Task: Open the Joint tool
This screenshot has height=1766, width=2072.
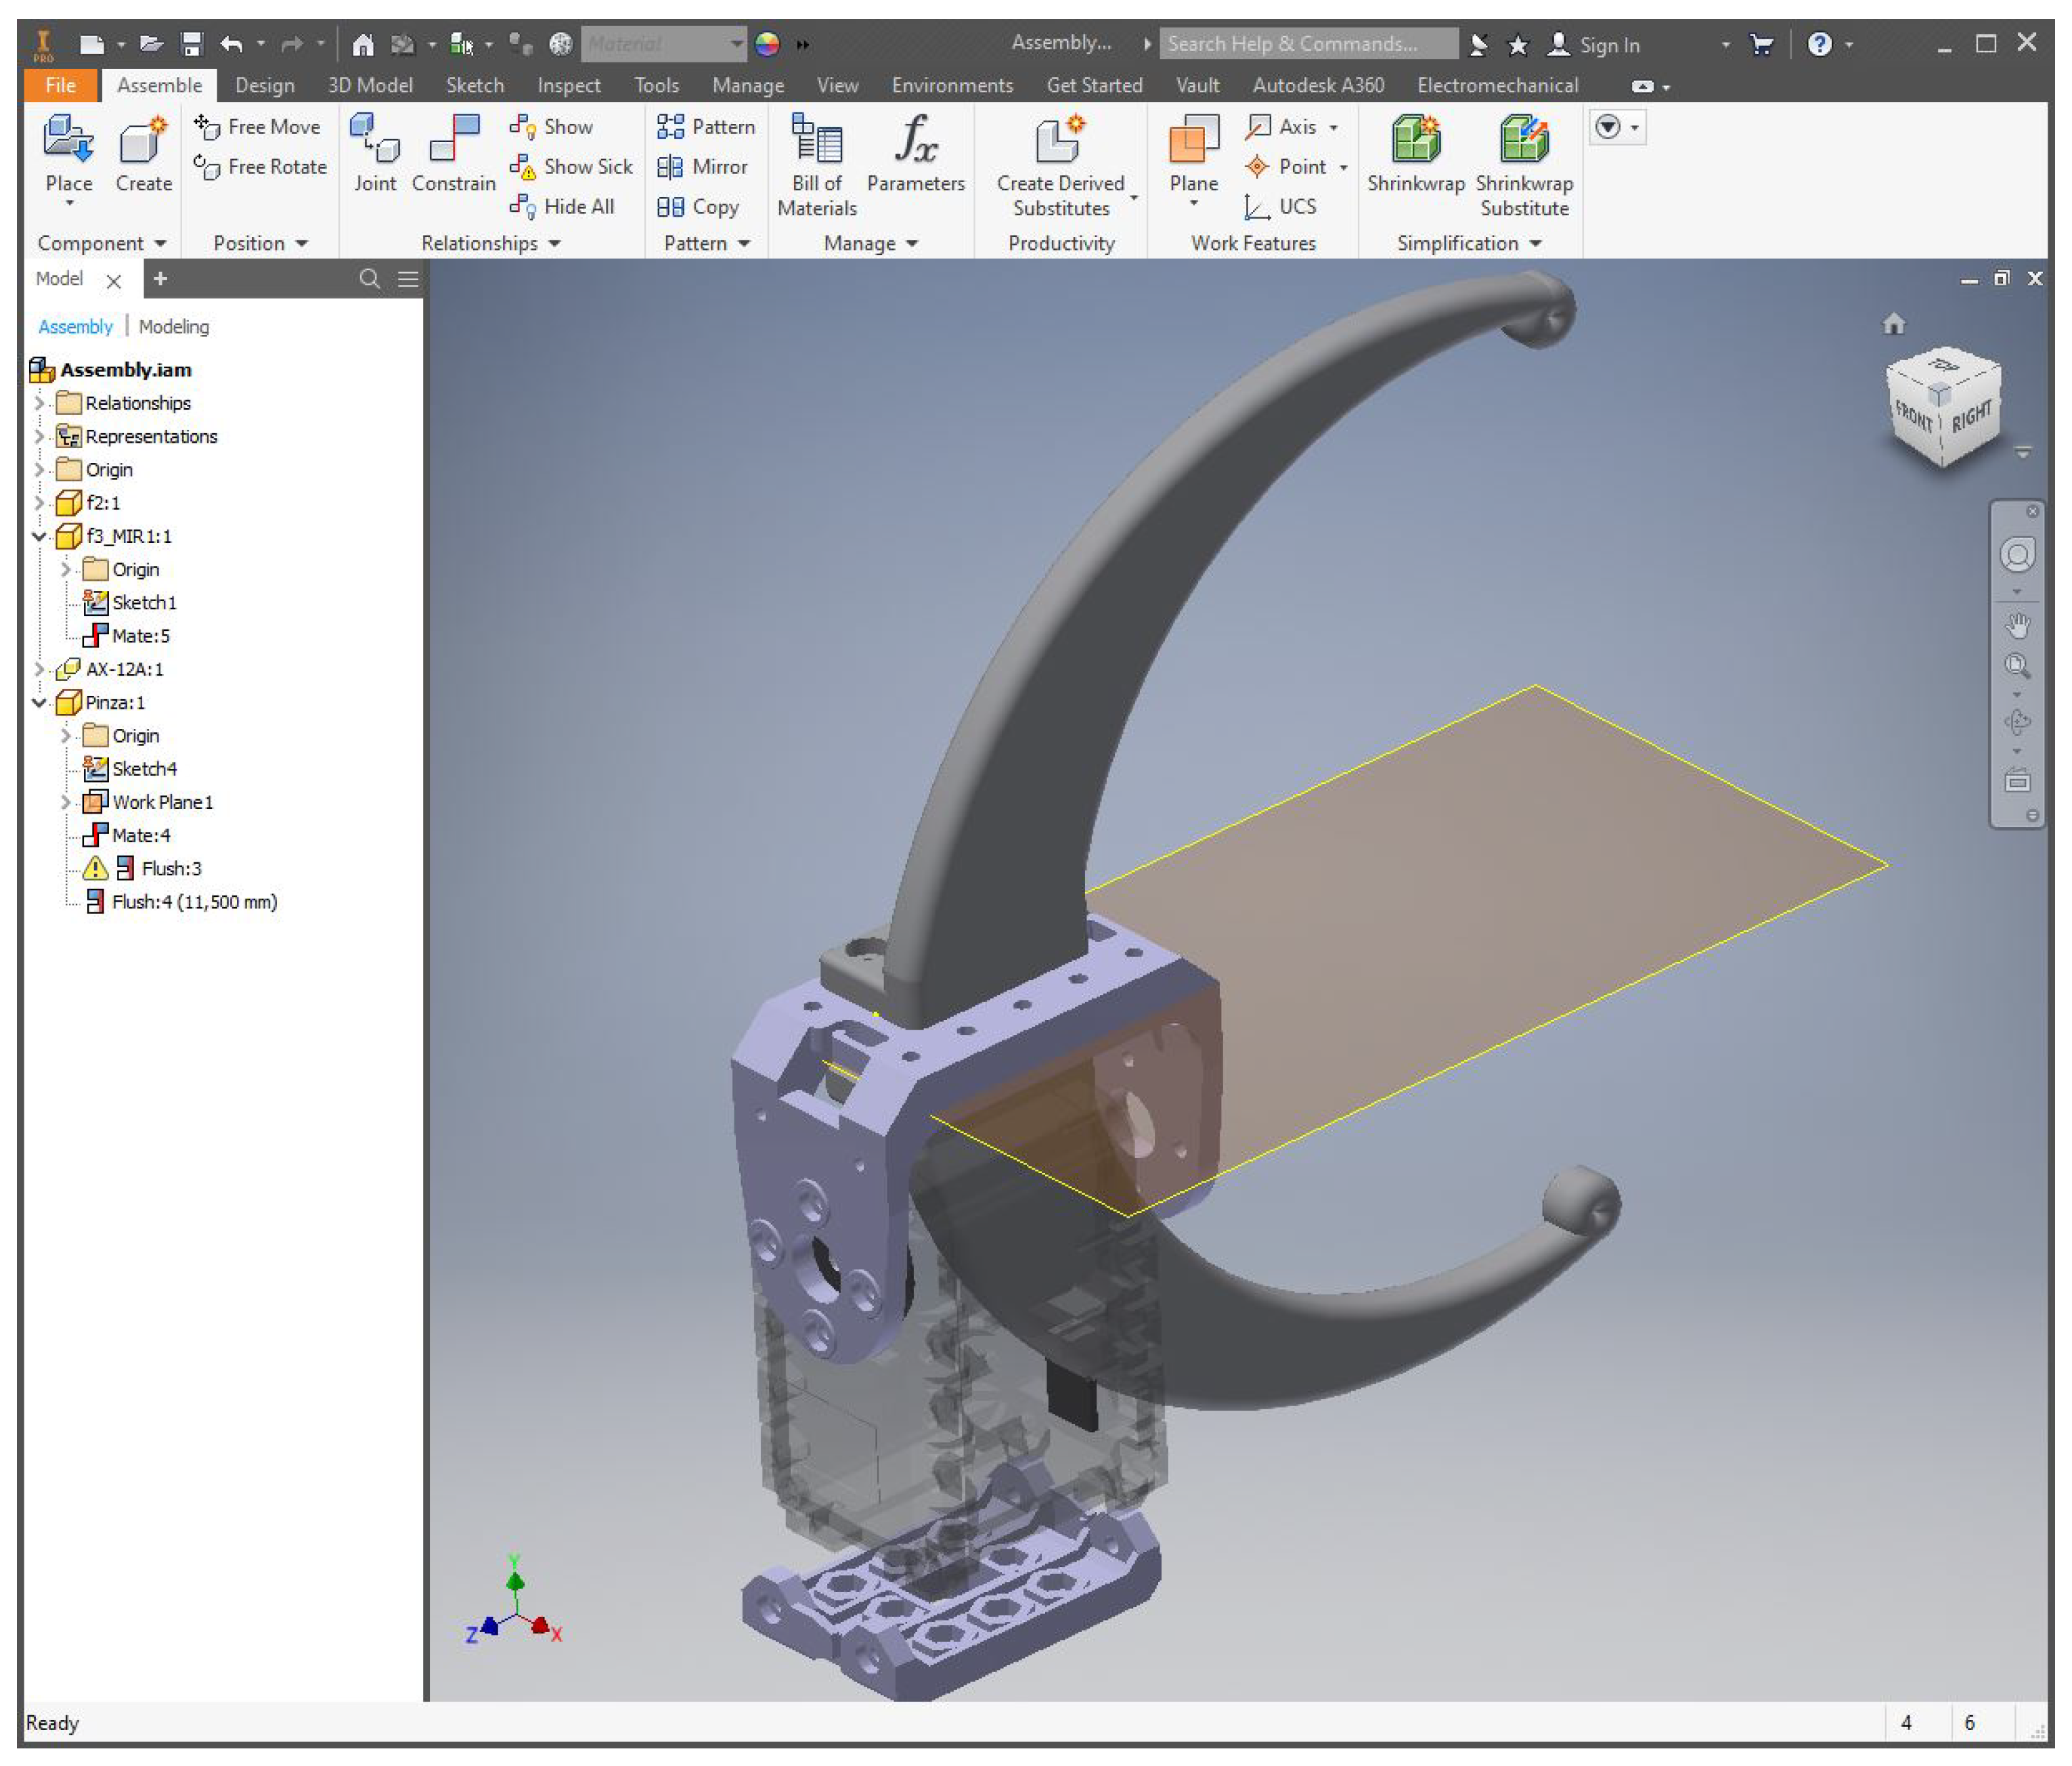Action: click(374, 140)
